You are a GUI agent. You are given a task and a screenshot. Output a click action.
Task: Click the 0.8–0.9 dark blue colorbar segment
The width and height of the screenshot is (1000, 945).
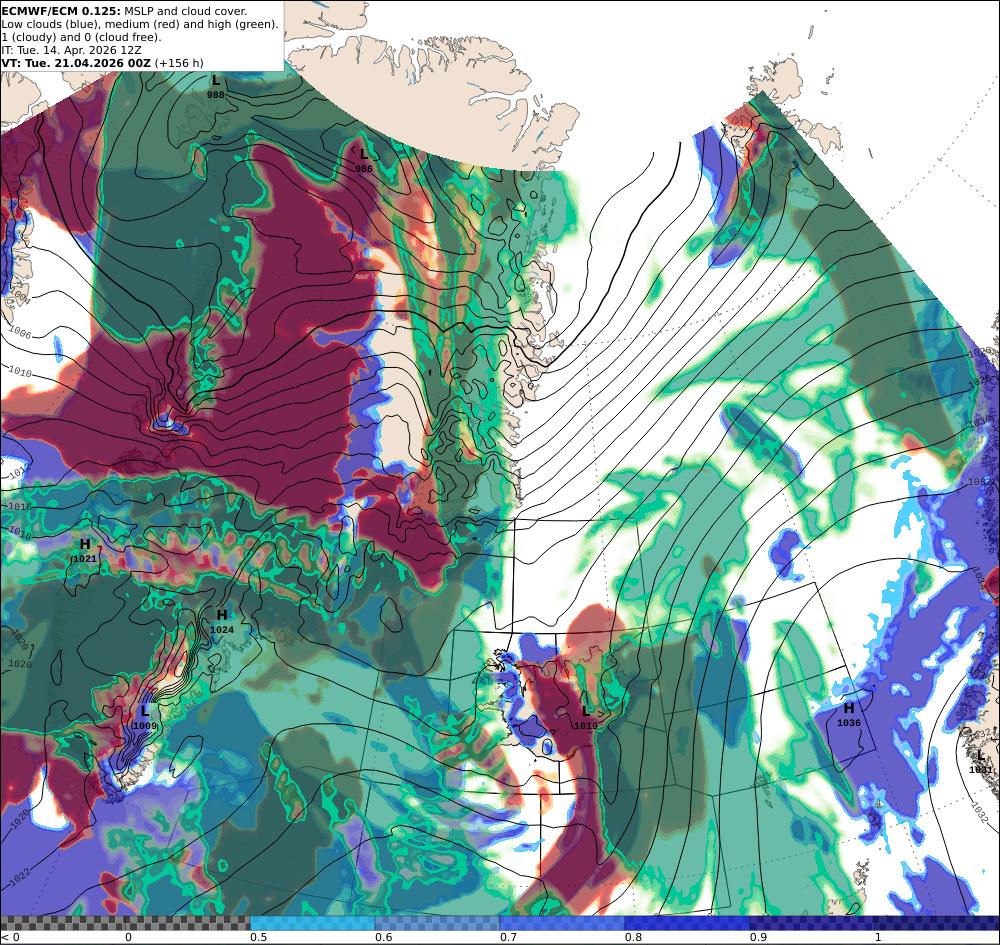(688, 923)
